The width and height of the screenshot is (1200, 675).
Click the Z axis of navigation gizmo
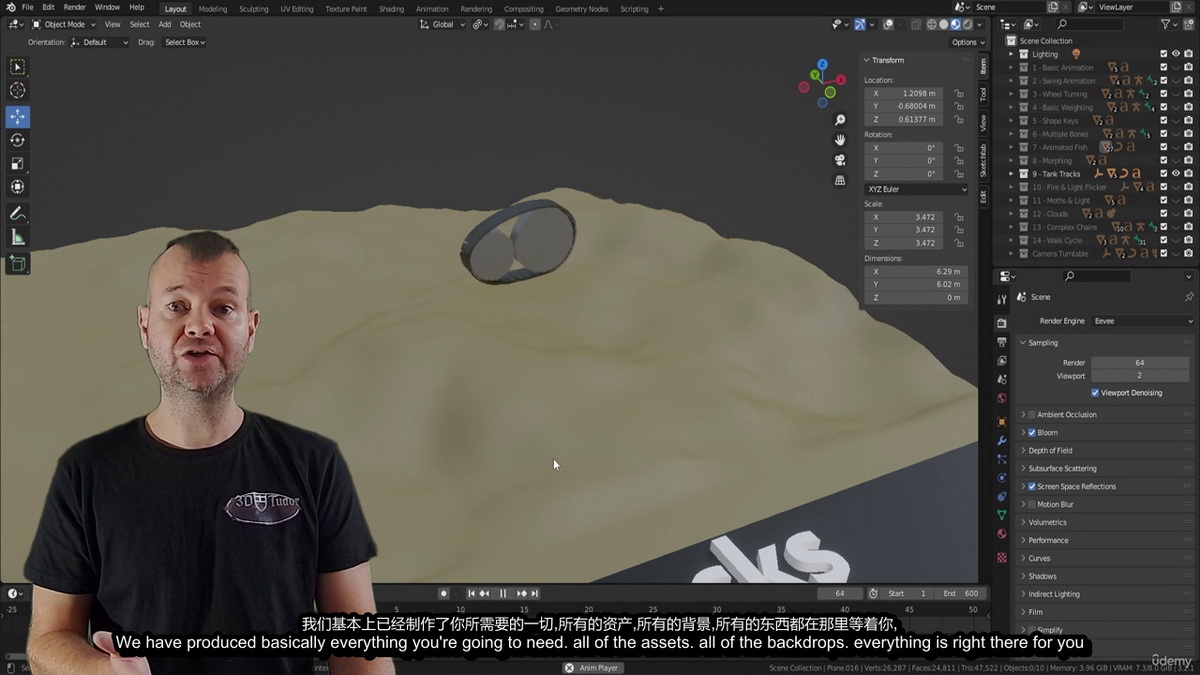822,65
